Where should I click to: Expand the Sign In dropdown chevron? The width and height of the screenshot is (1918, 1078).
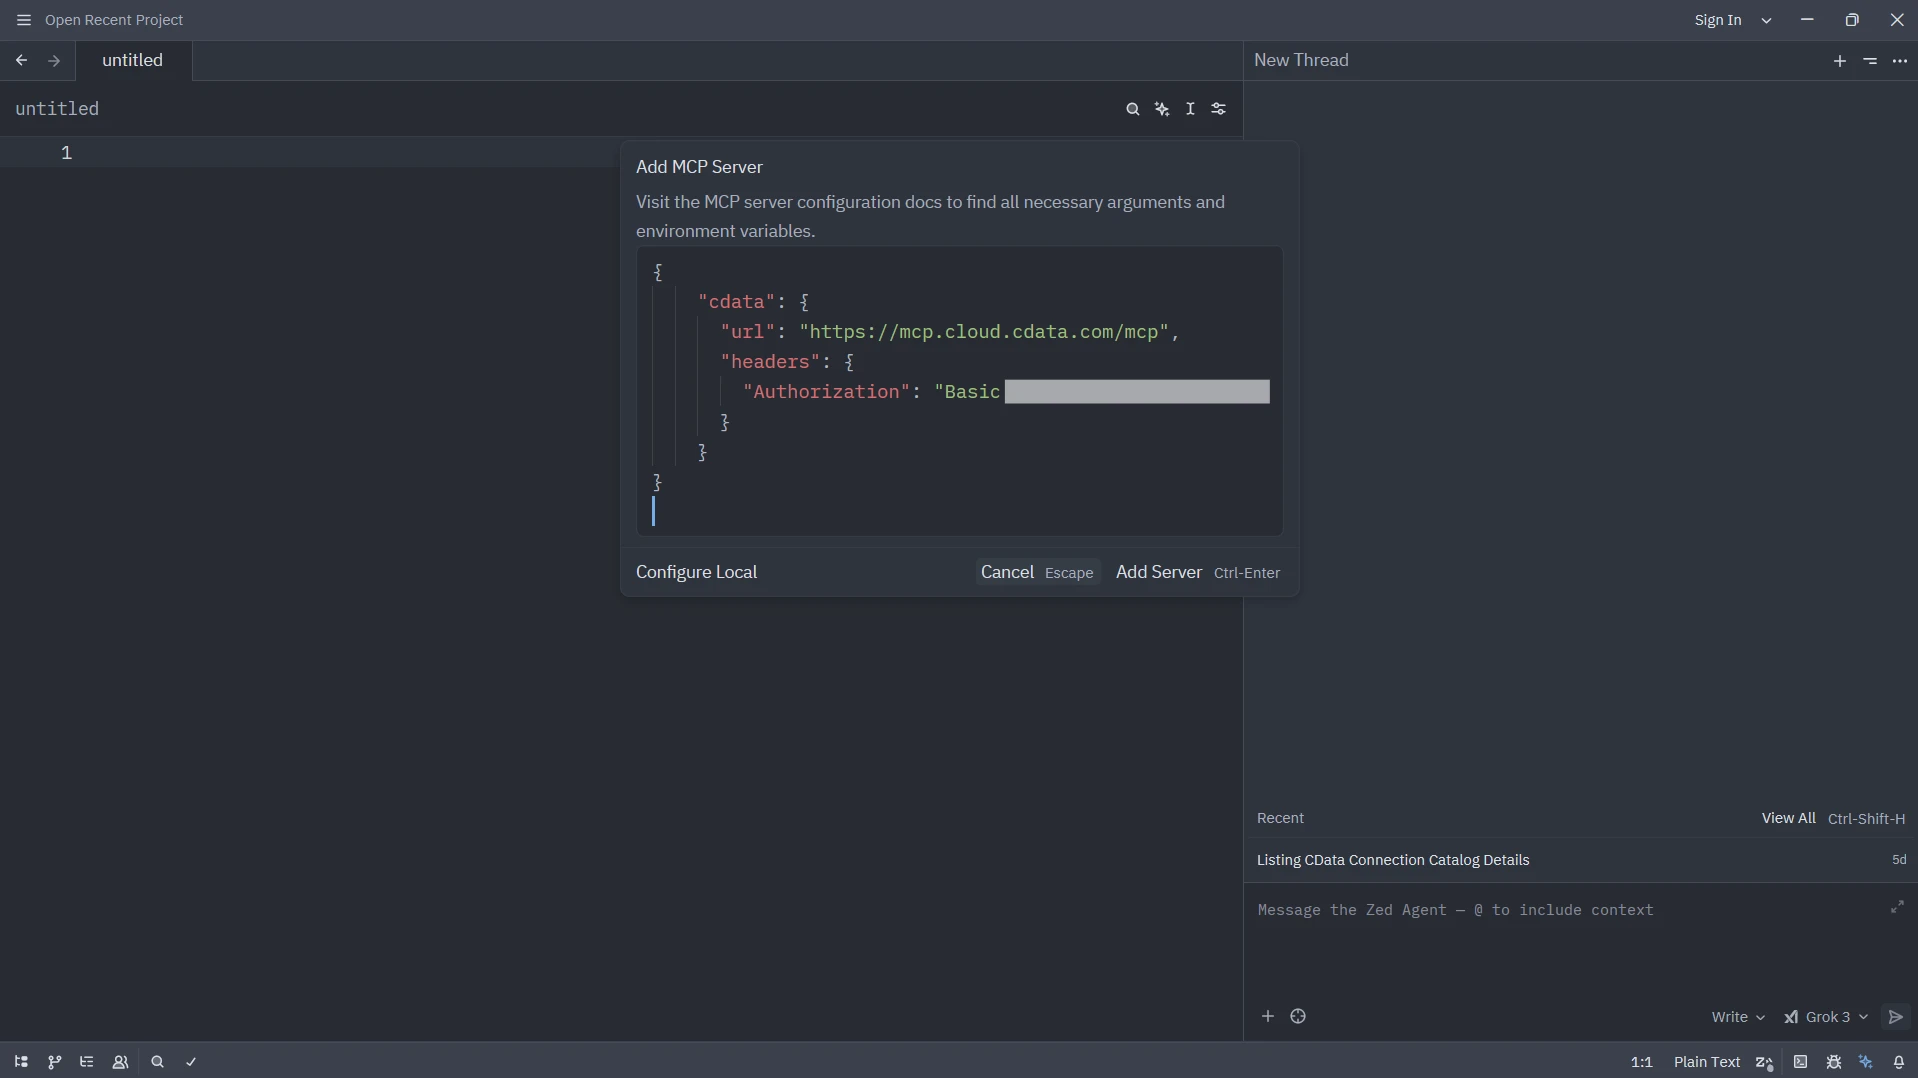1767,20
